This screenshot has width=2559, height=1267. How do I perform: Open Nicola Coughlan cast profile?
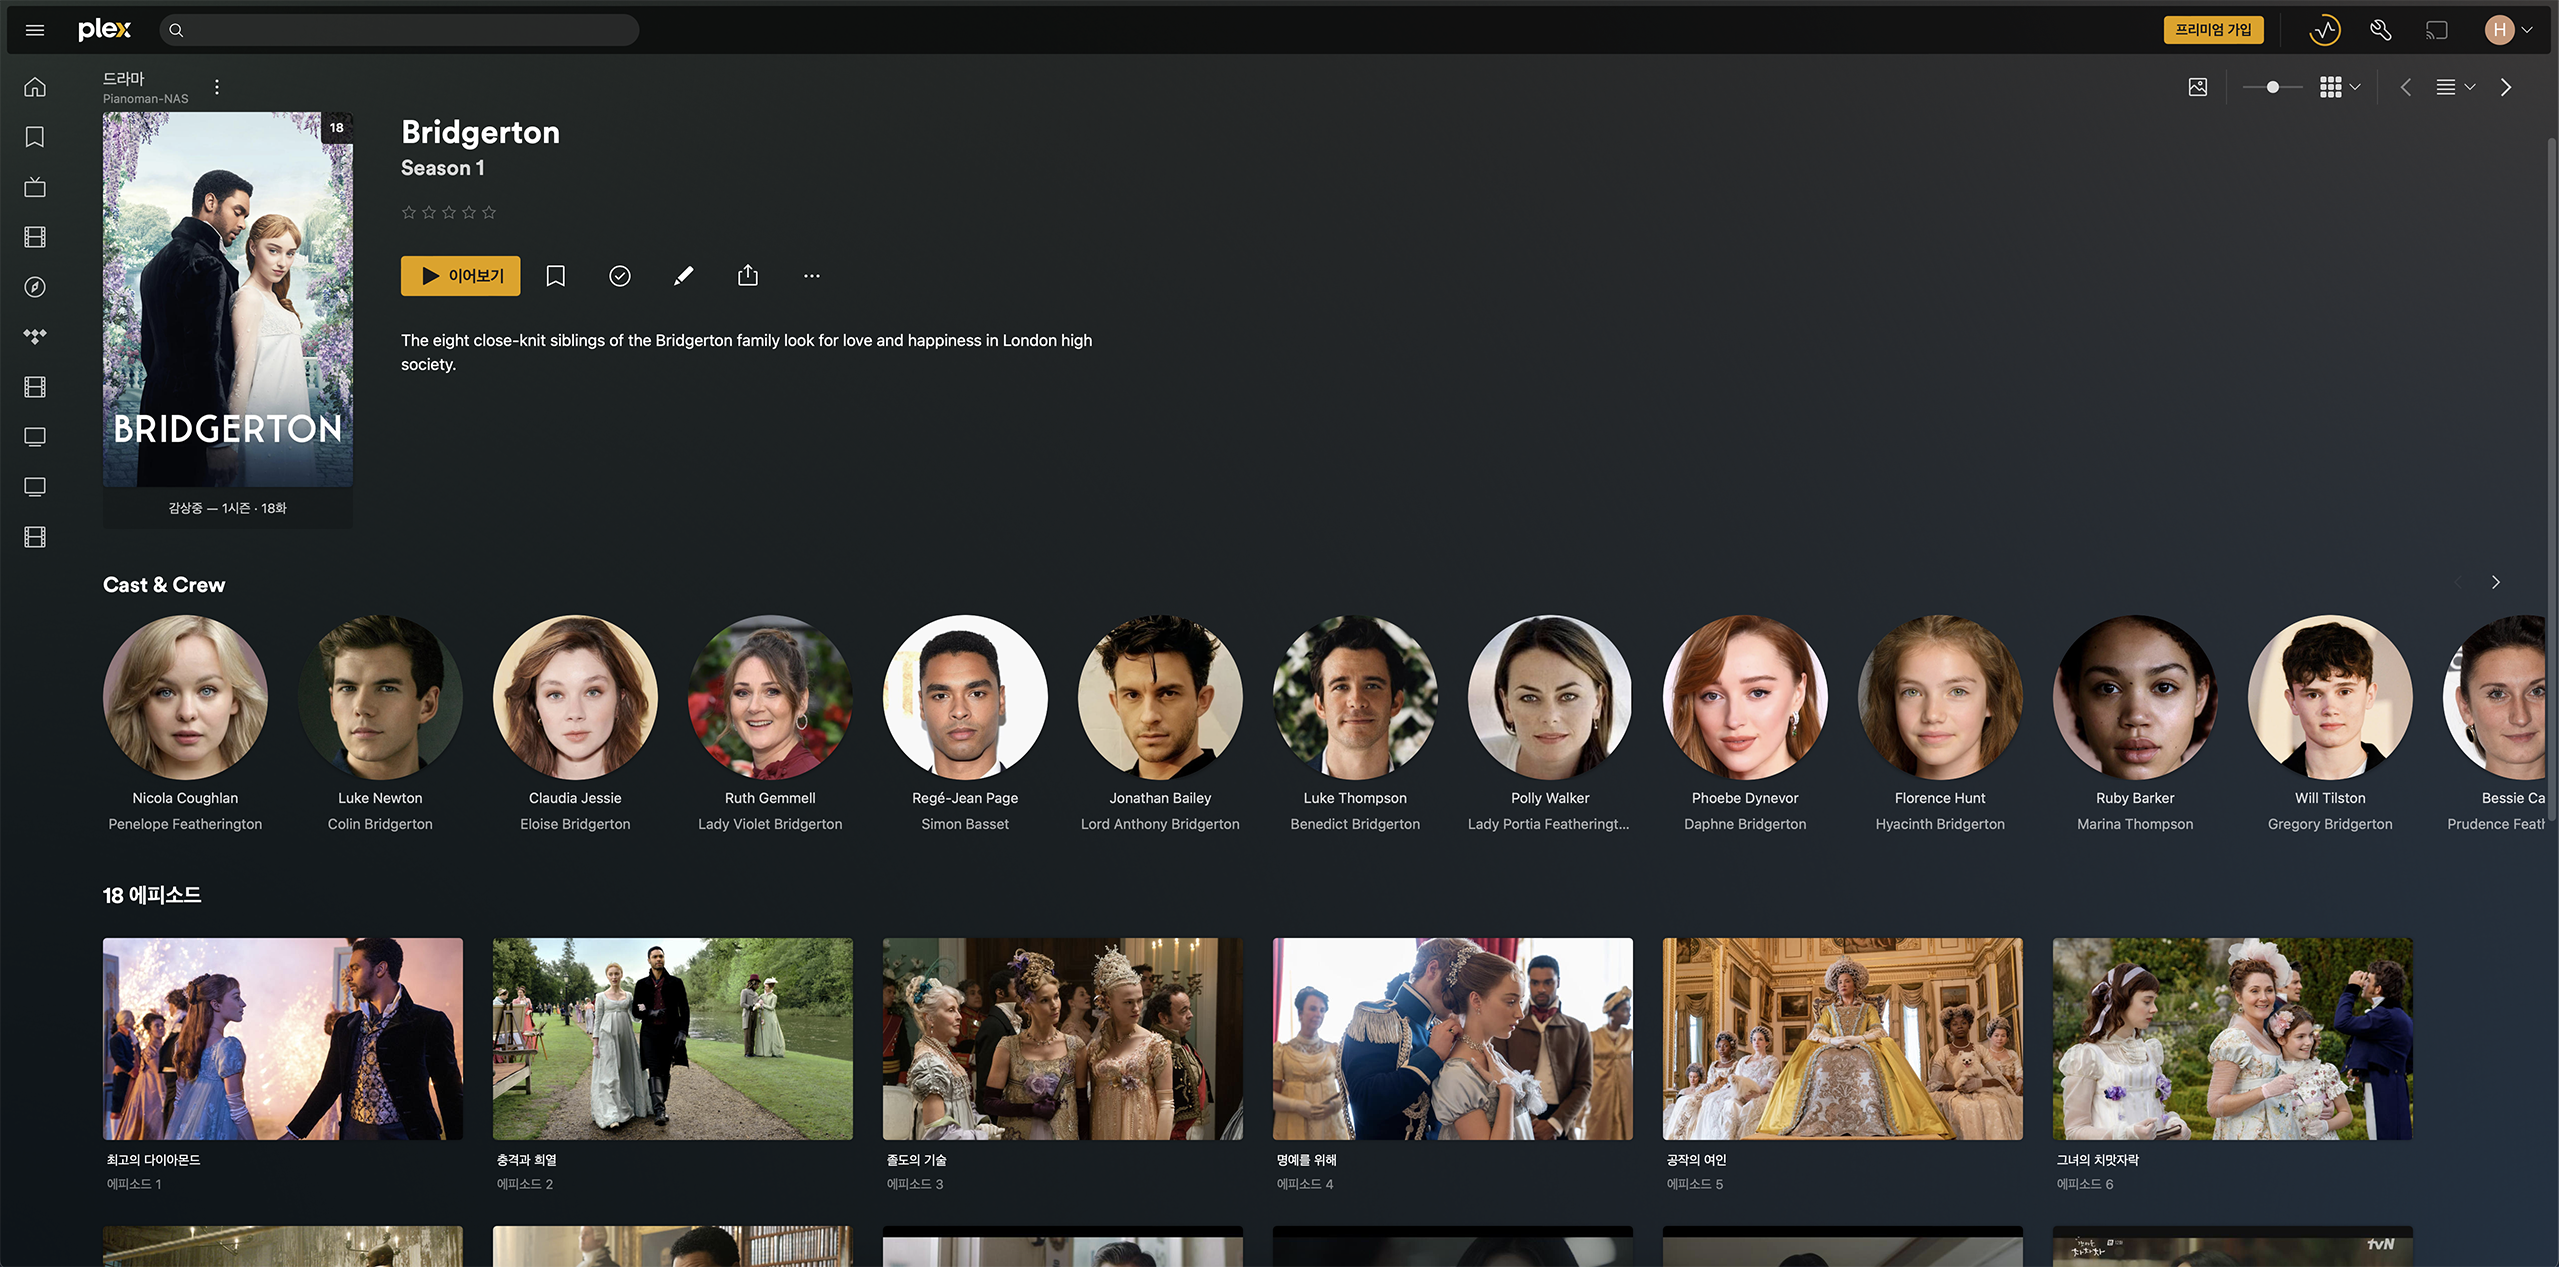tap(185, 697)
